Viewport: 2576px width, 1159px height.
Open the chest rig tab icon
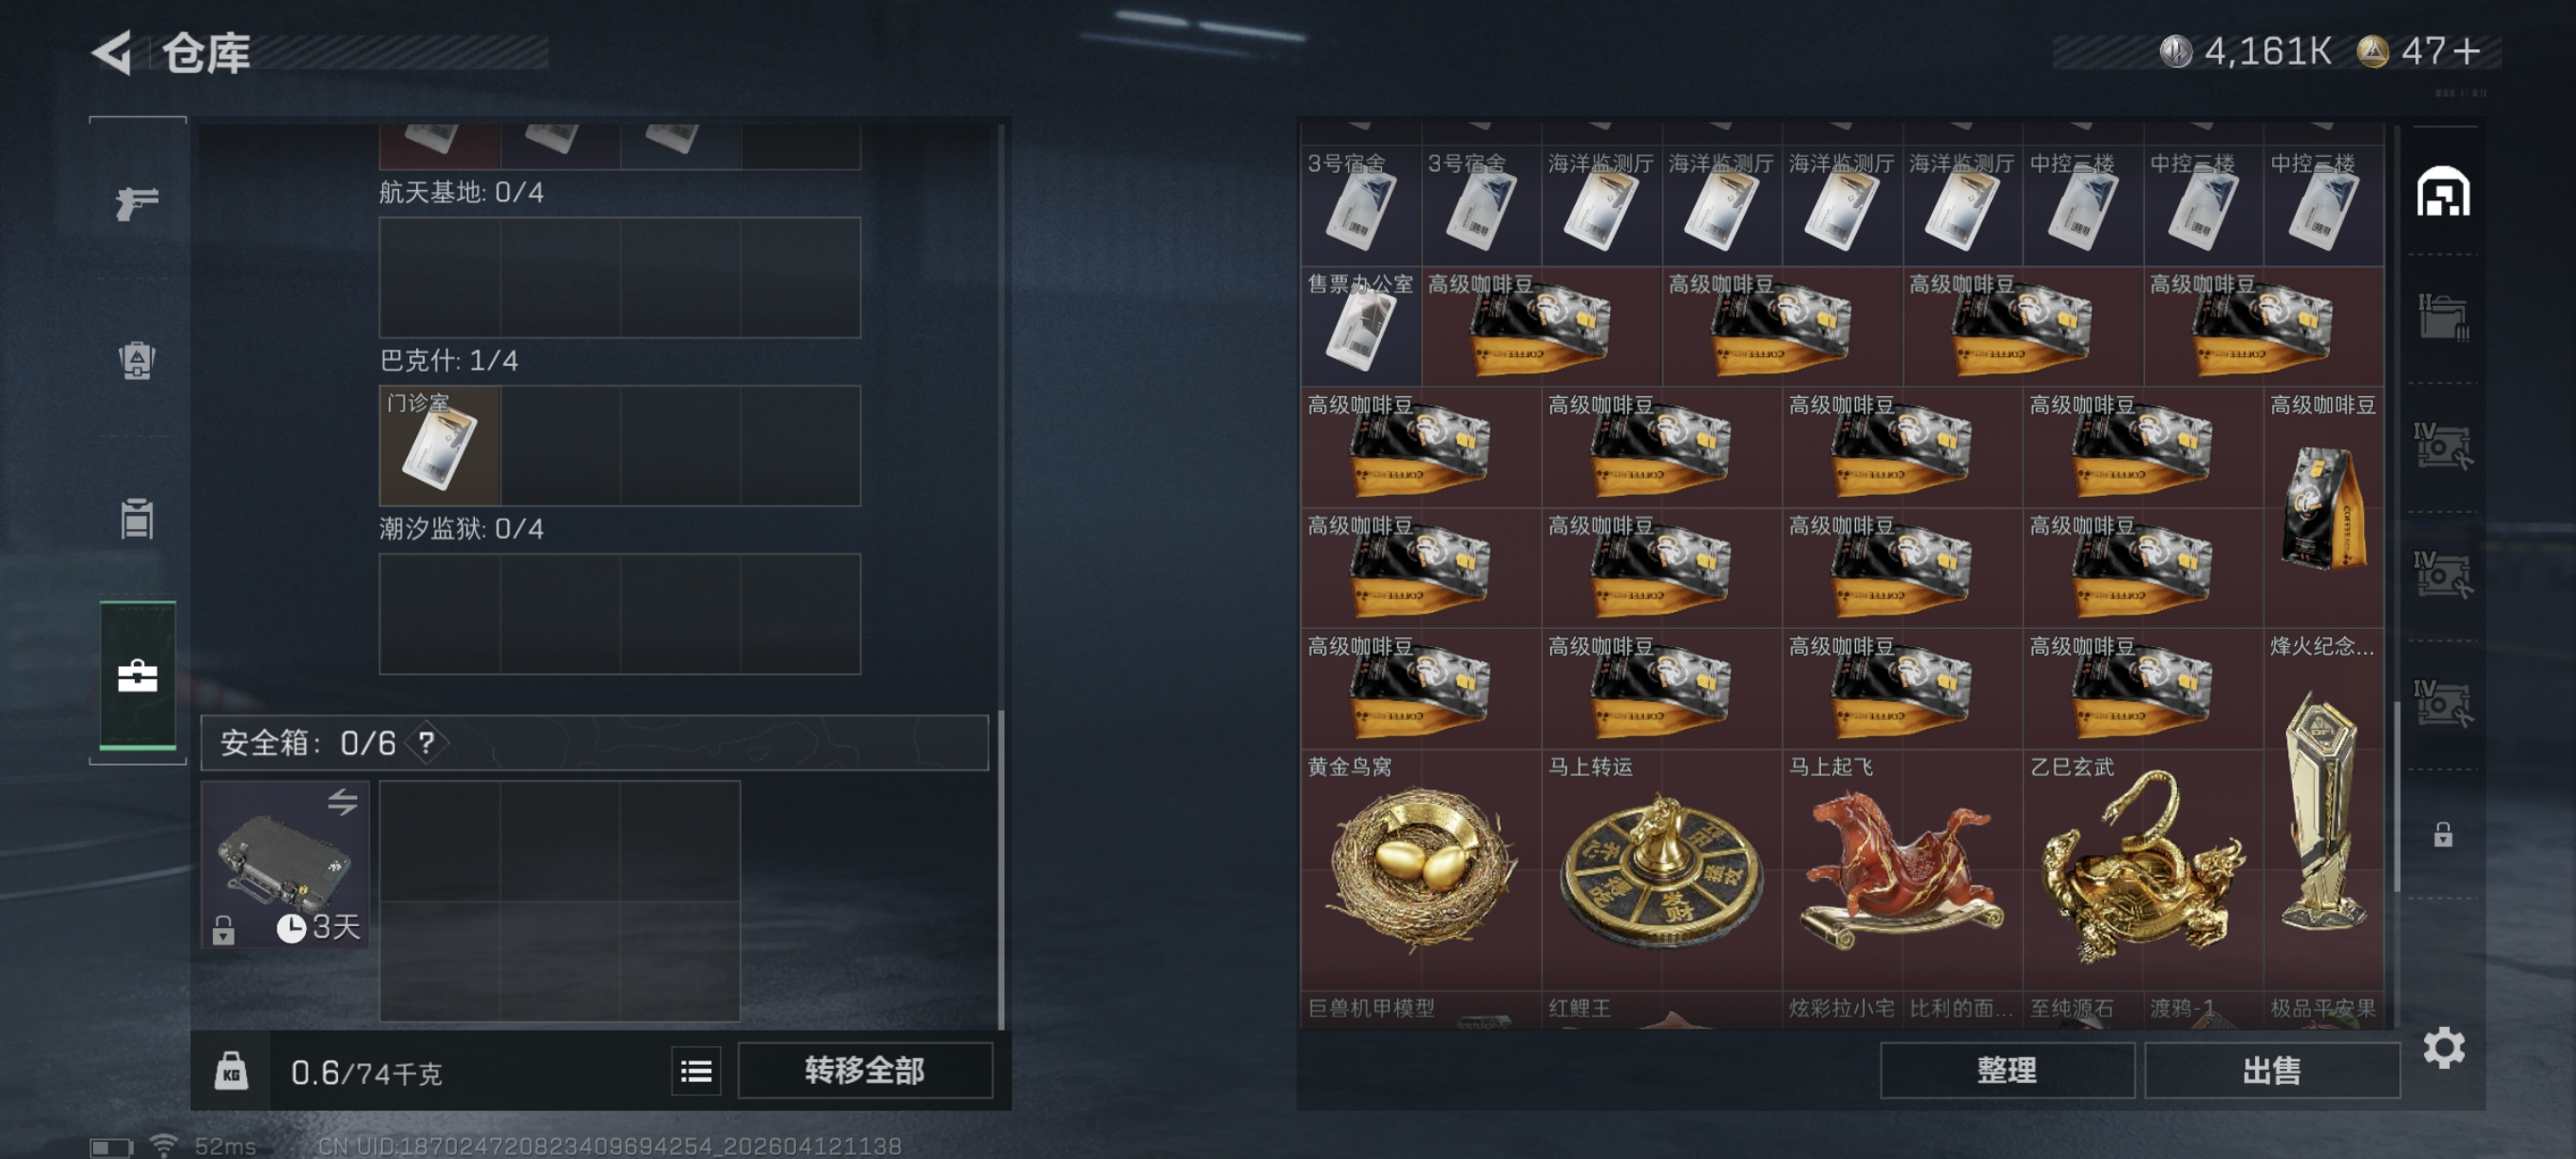[x=137, y=518]
